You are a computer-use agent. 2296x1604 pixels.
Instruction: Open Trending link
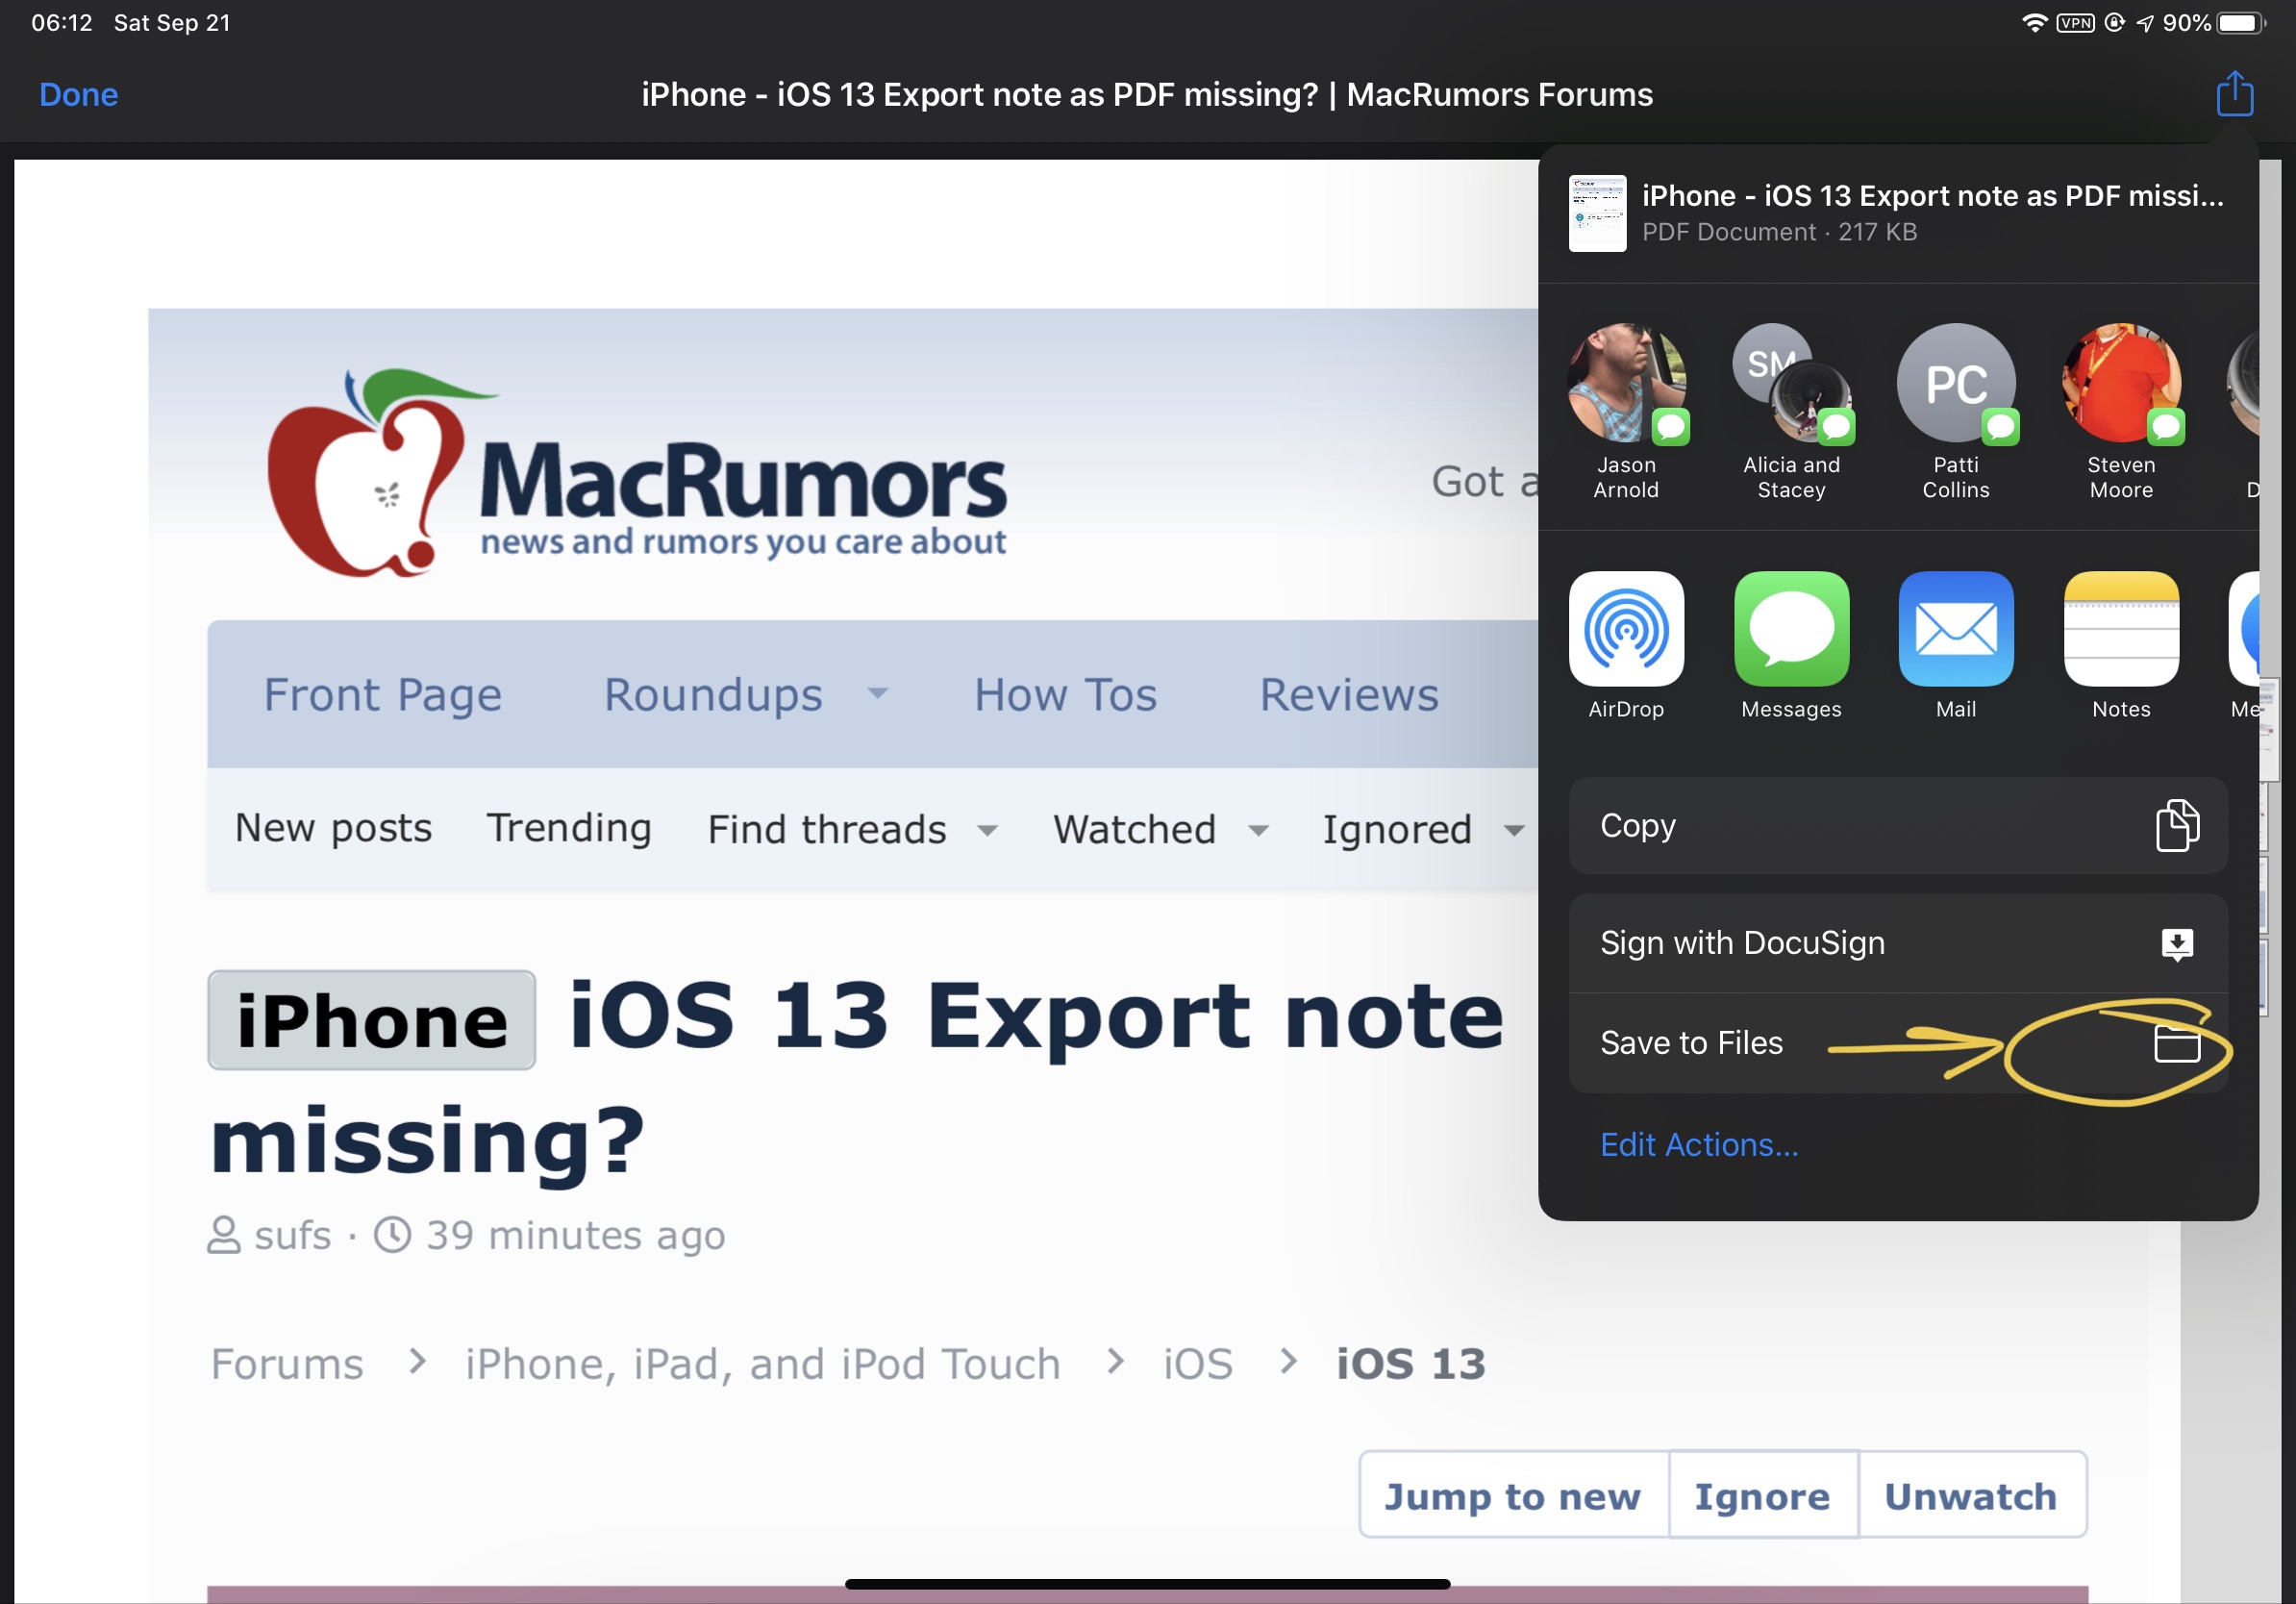pyautogui.click(x=568, y=829)
